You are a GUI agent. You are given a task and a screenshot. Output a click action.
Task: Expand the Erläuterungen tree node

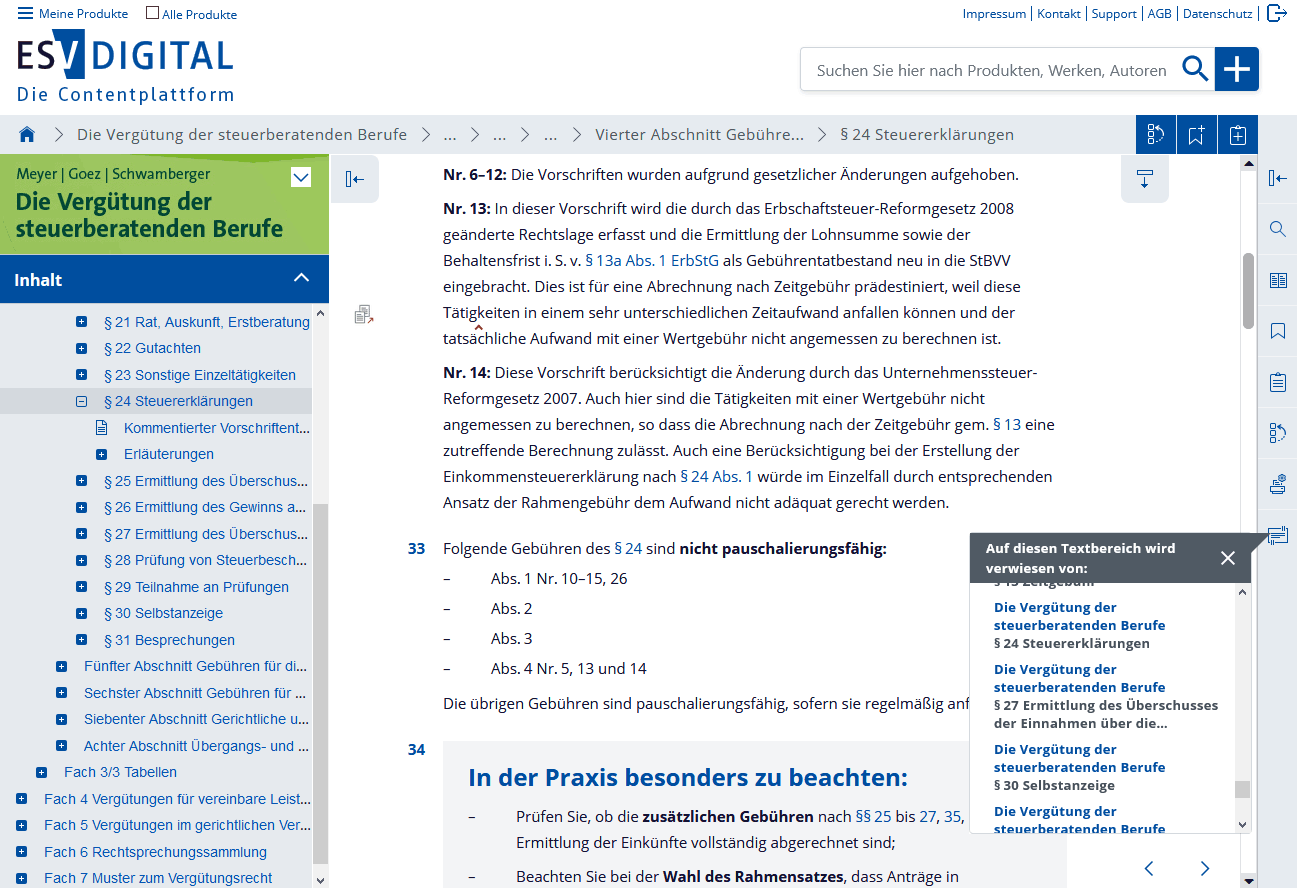(x=101, y=454)
